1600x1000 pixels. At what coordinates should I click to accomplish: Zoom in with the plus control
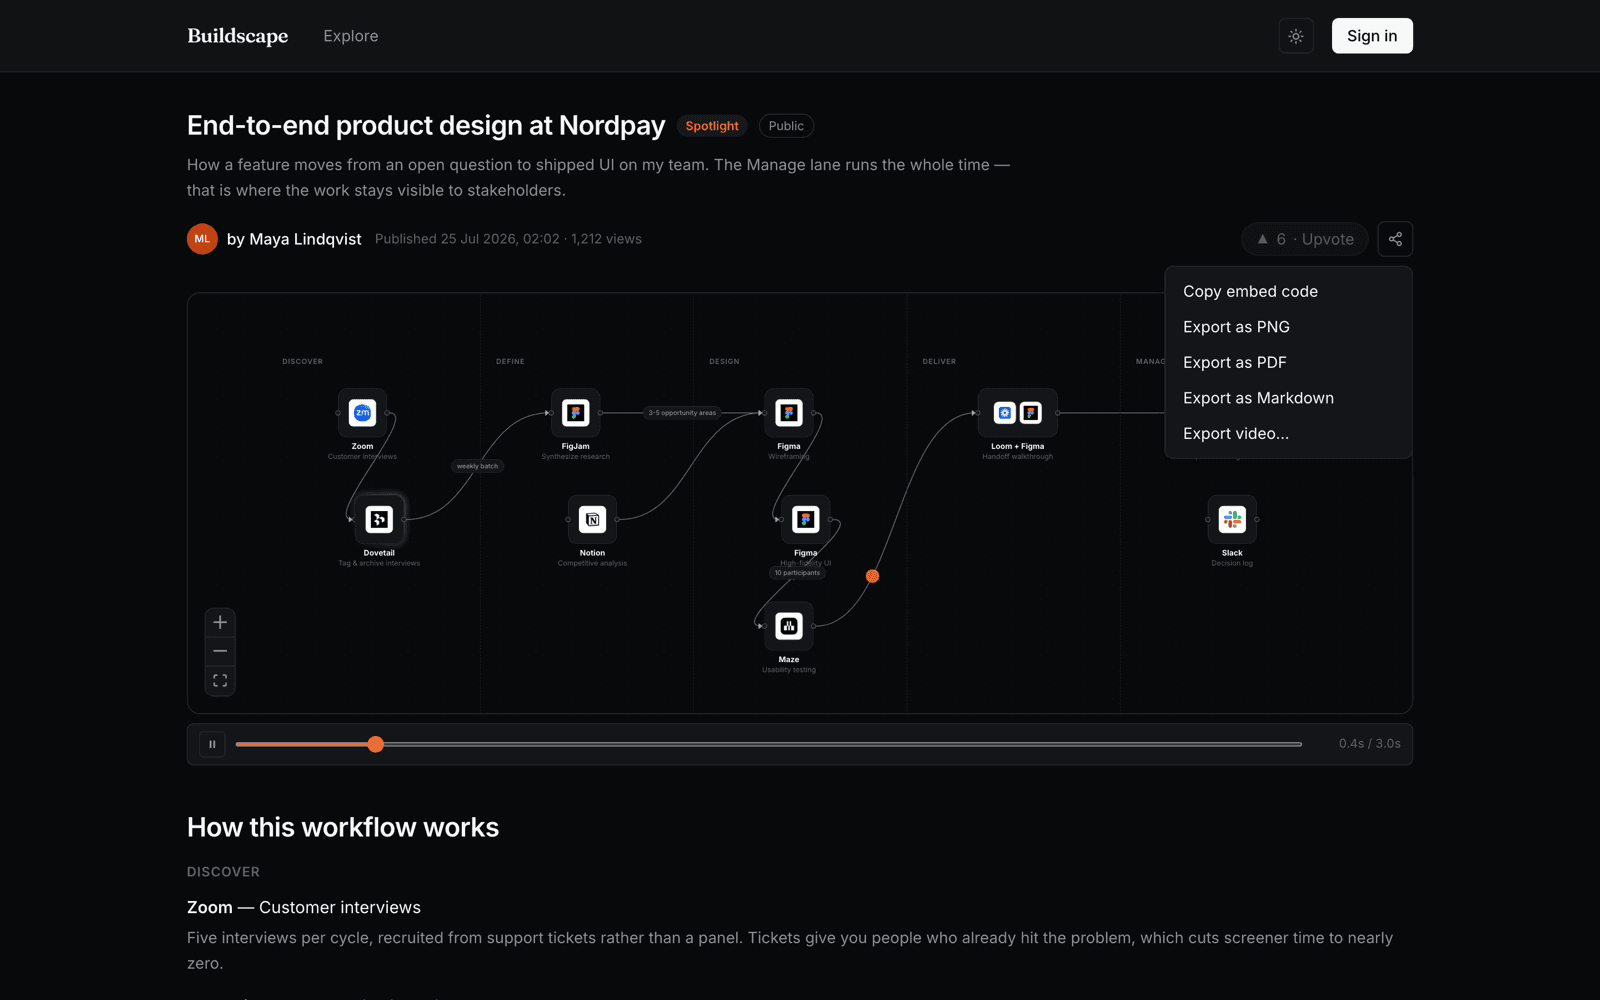pos(220,622)
